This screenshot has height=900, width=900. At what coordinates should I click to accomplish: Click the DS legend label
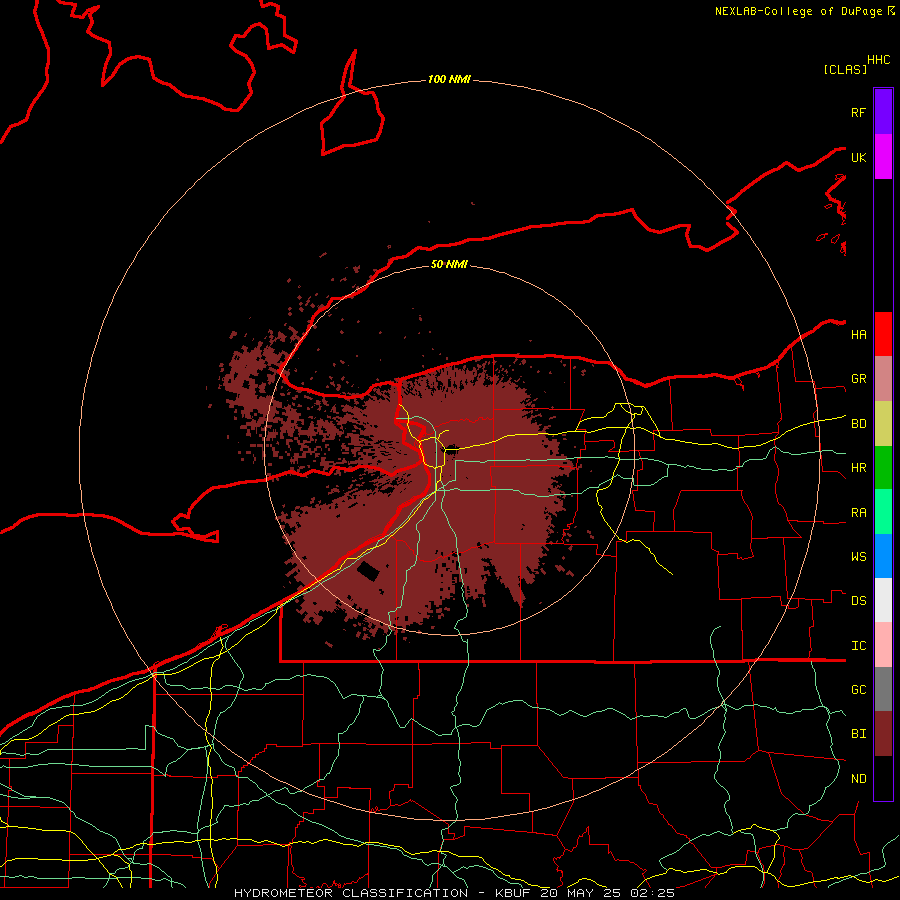click(x=858, y=601)
